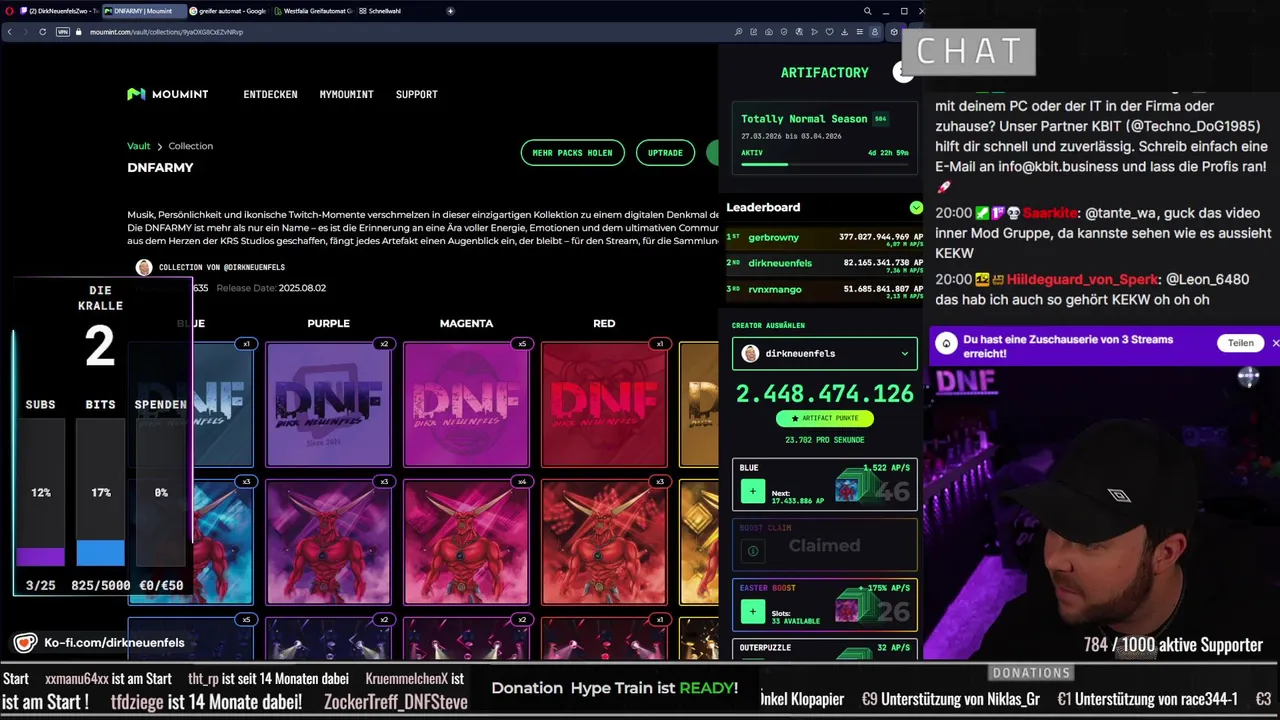Click the Totally Normal Season title
This screenshot has width=1280, height=720.
[804, 119]
